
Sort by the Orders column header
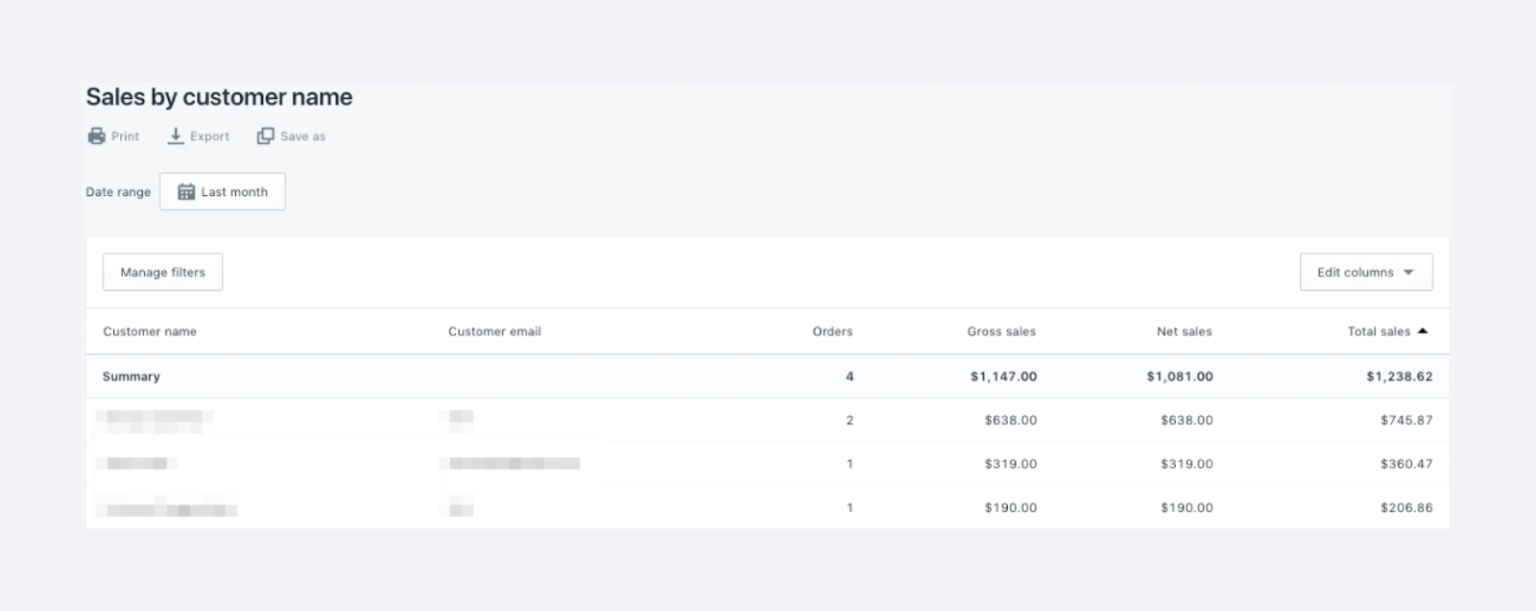coord(832,331)
